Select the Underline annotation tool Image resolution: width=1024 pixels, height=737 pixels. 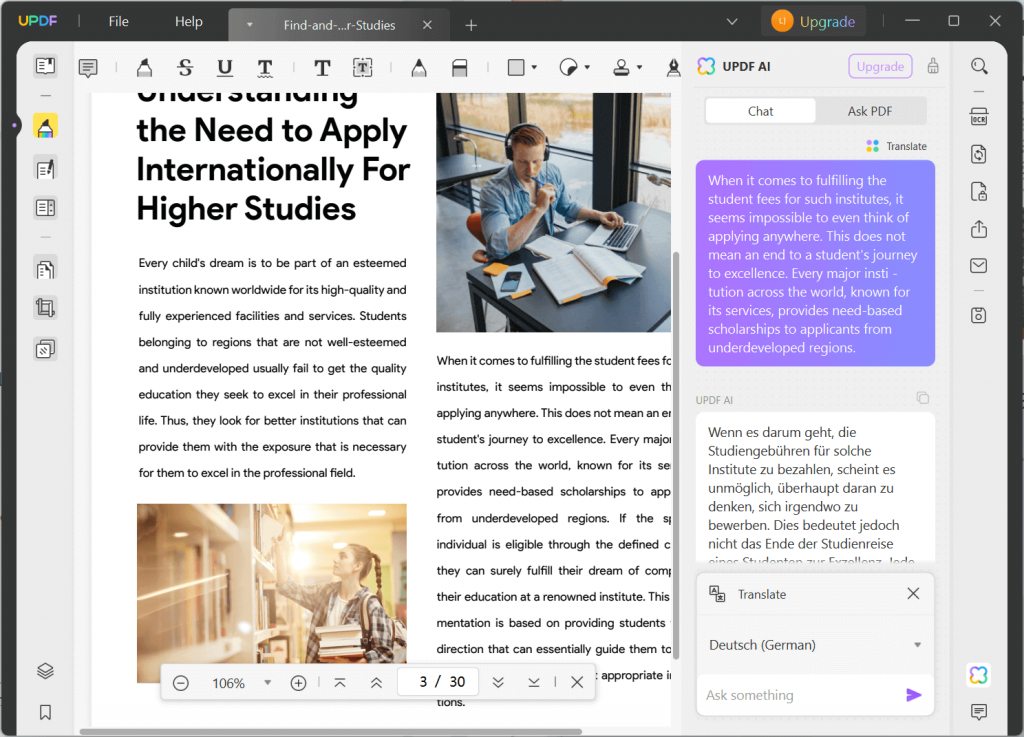pos(225,68)
